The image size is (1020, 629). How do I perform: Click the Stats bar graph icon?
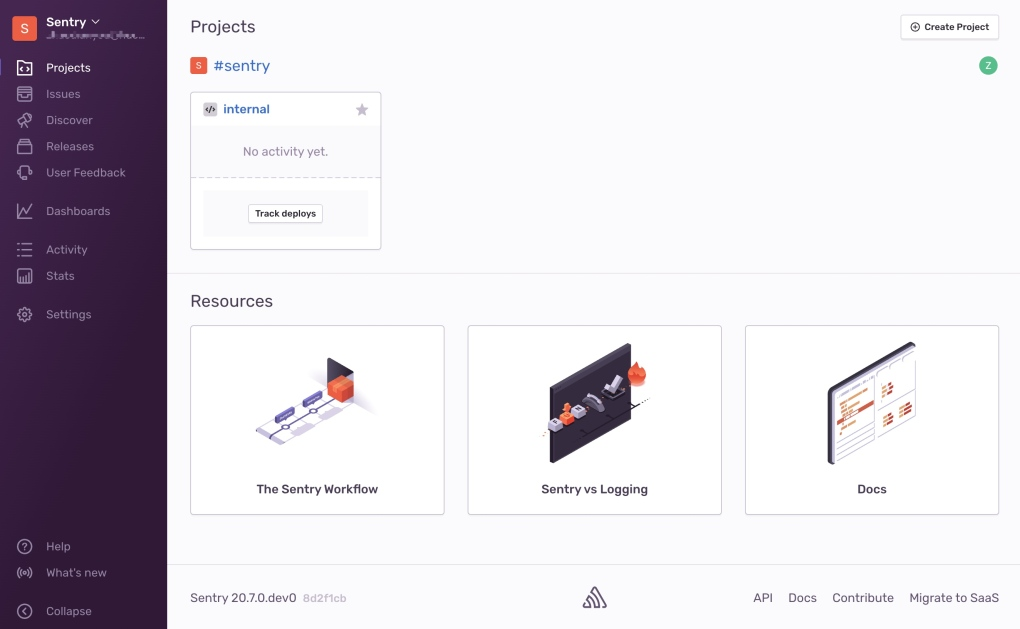[25, 276]
